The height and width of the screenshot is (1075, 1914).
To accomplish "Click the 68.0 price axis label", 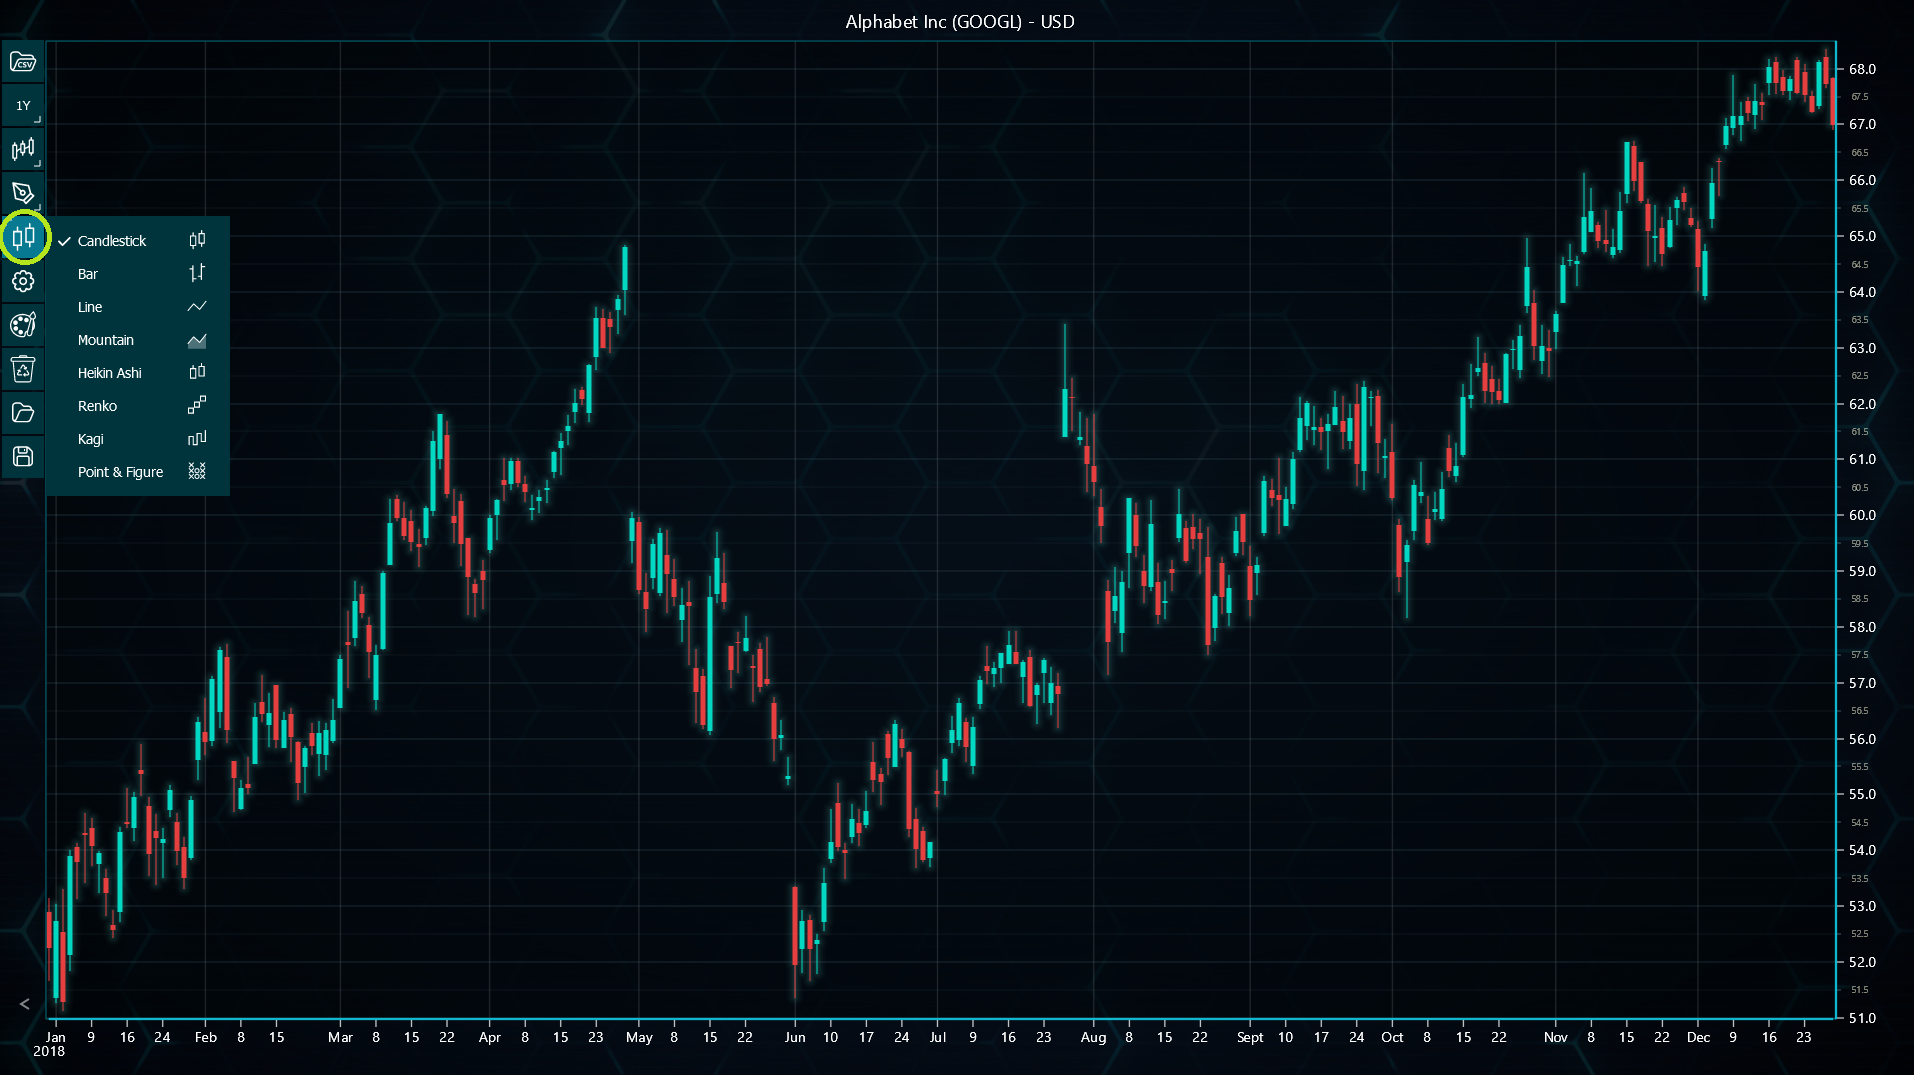I will click(x=1862, y=69).
